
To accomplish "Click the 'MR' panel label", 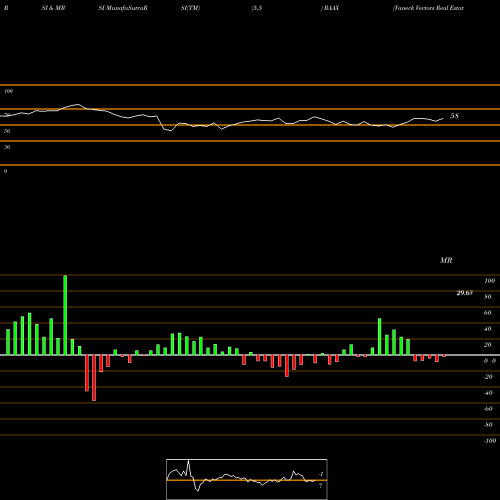I will tap(446, 260).
